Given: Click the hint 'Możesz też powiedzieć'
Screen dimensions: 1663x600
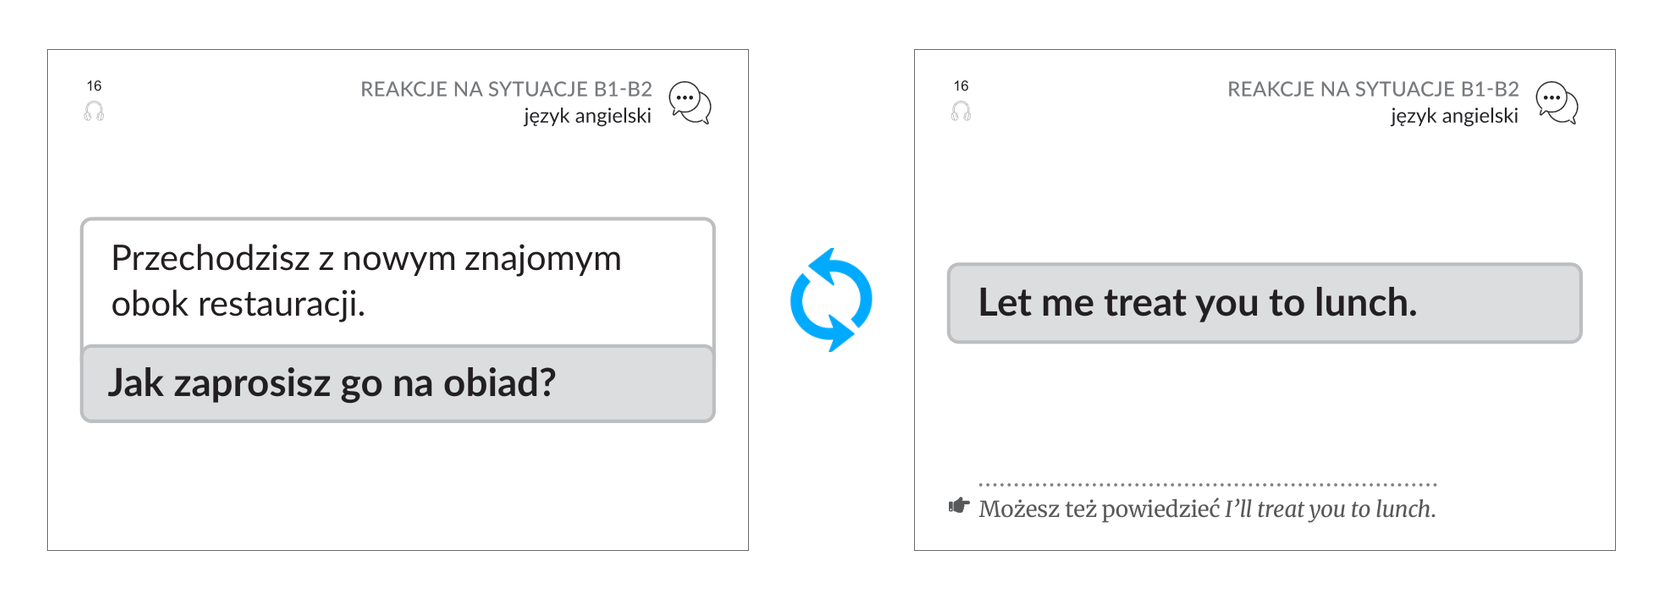Looking at the screenshot, I should 1099,509.
